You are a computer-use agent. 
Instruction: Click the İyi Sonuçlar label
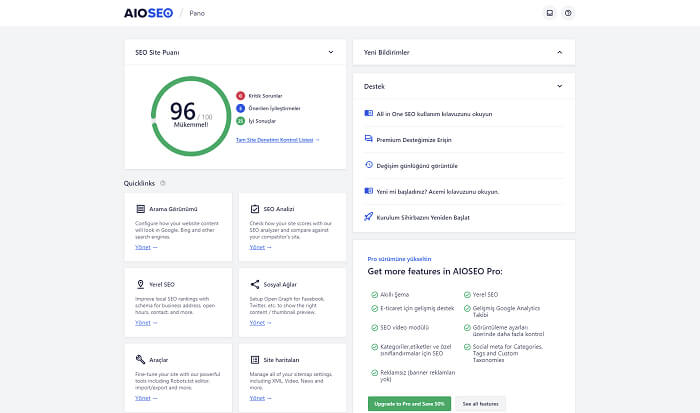coord(262,121)
